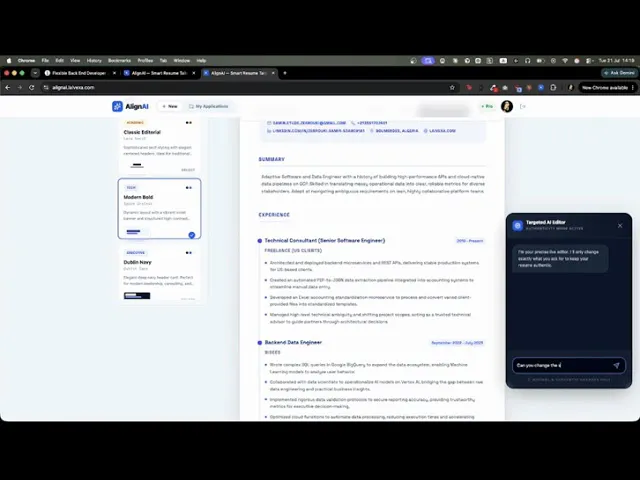This screenshot has width=640, height=480.
Task: Open the Chrome extensions puzzle icon
Action: coord(553,87)
